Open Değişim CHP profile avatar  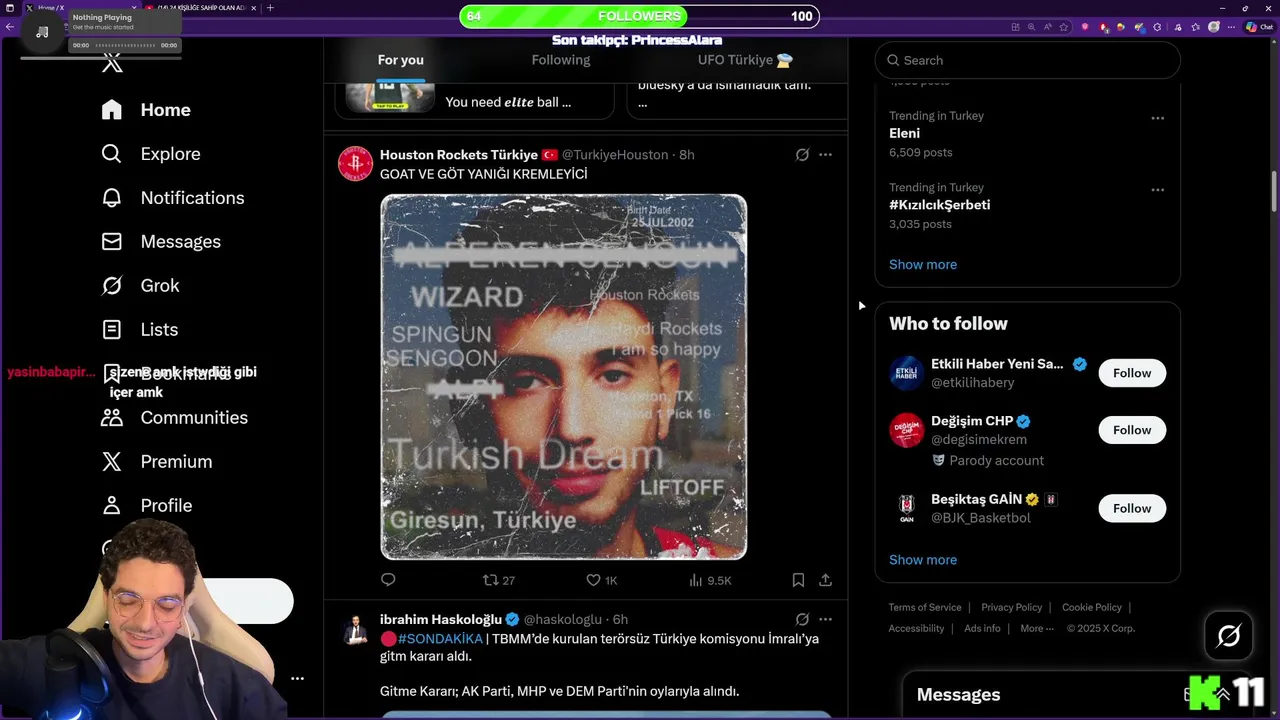[907, 430]
